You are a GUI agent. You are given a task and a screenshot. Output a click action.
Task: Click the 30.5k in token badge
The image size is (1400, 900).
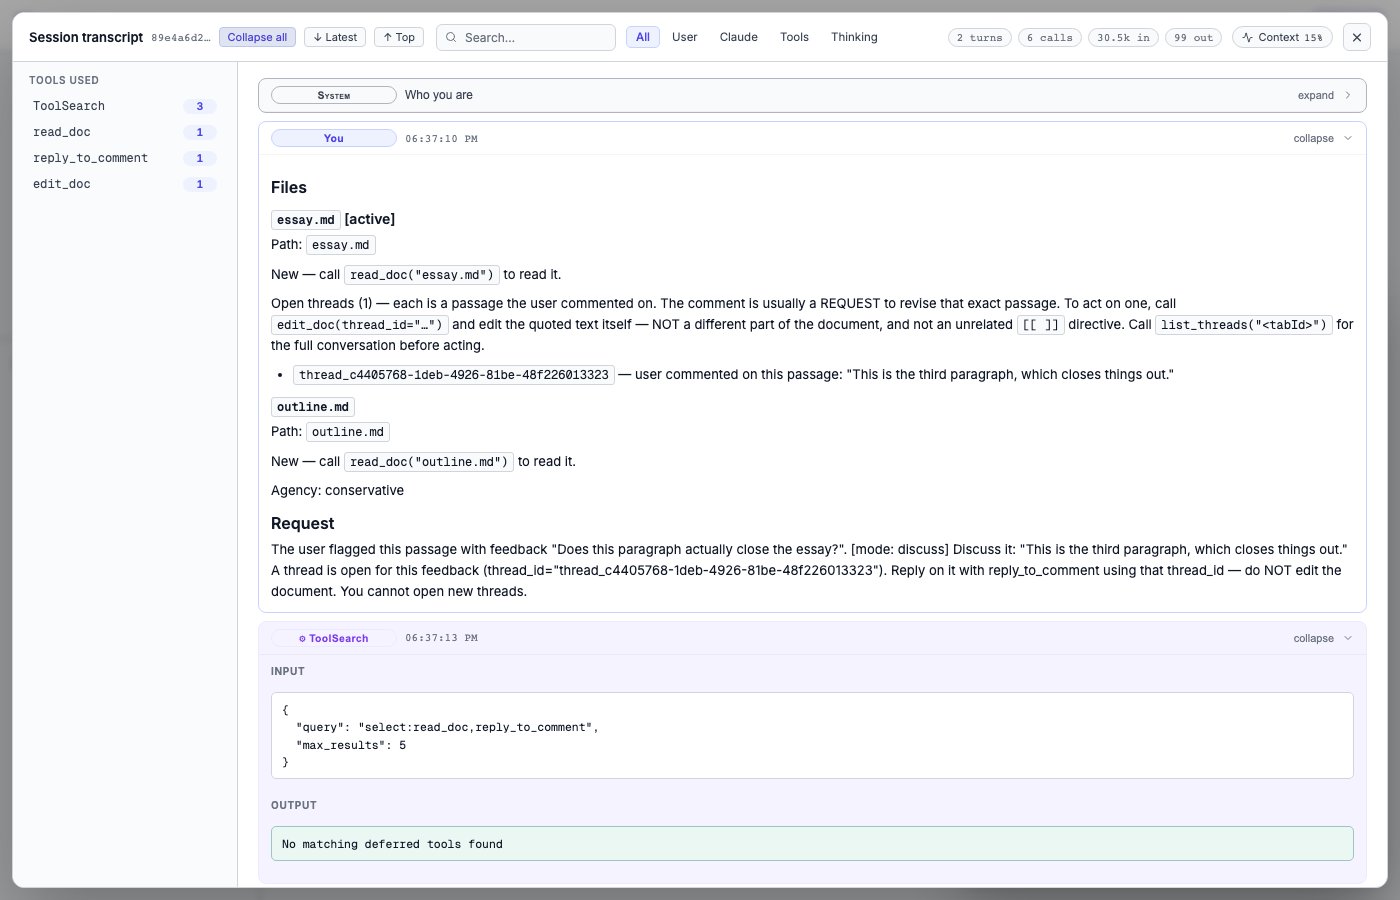coord(1123,37)
